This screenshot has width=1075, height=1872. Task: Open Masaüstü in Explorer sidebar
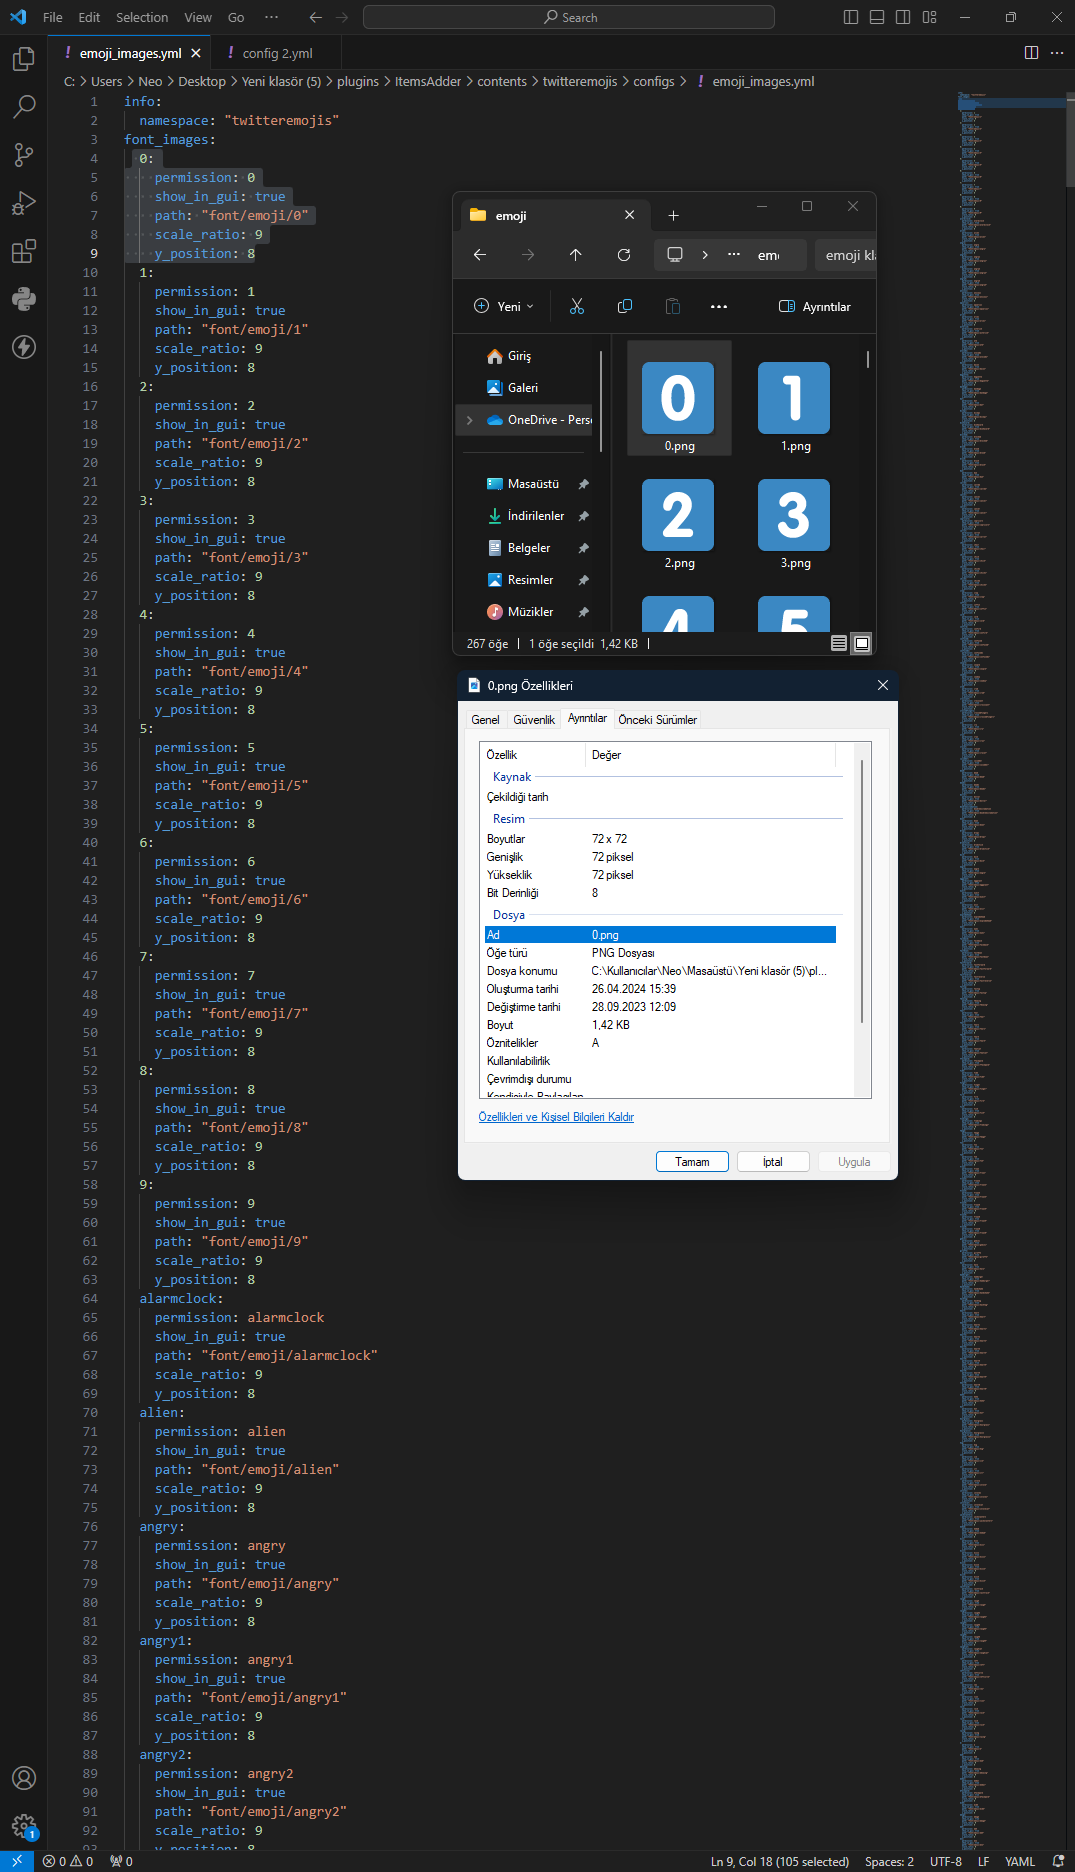(x=533, y=484)
